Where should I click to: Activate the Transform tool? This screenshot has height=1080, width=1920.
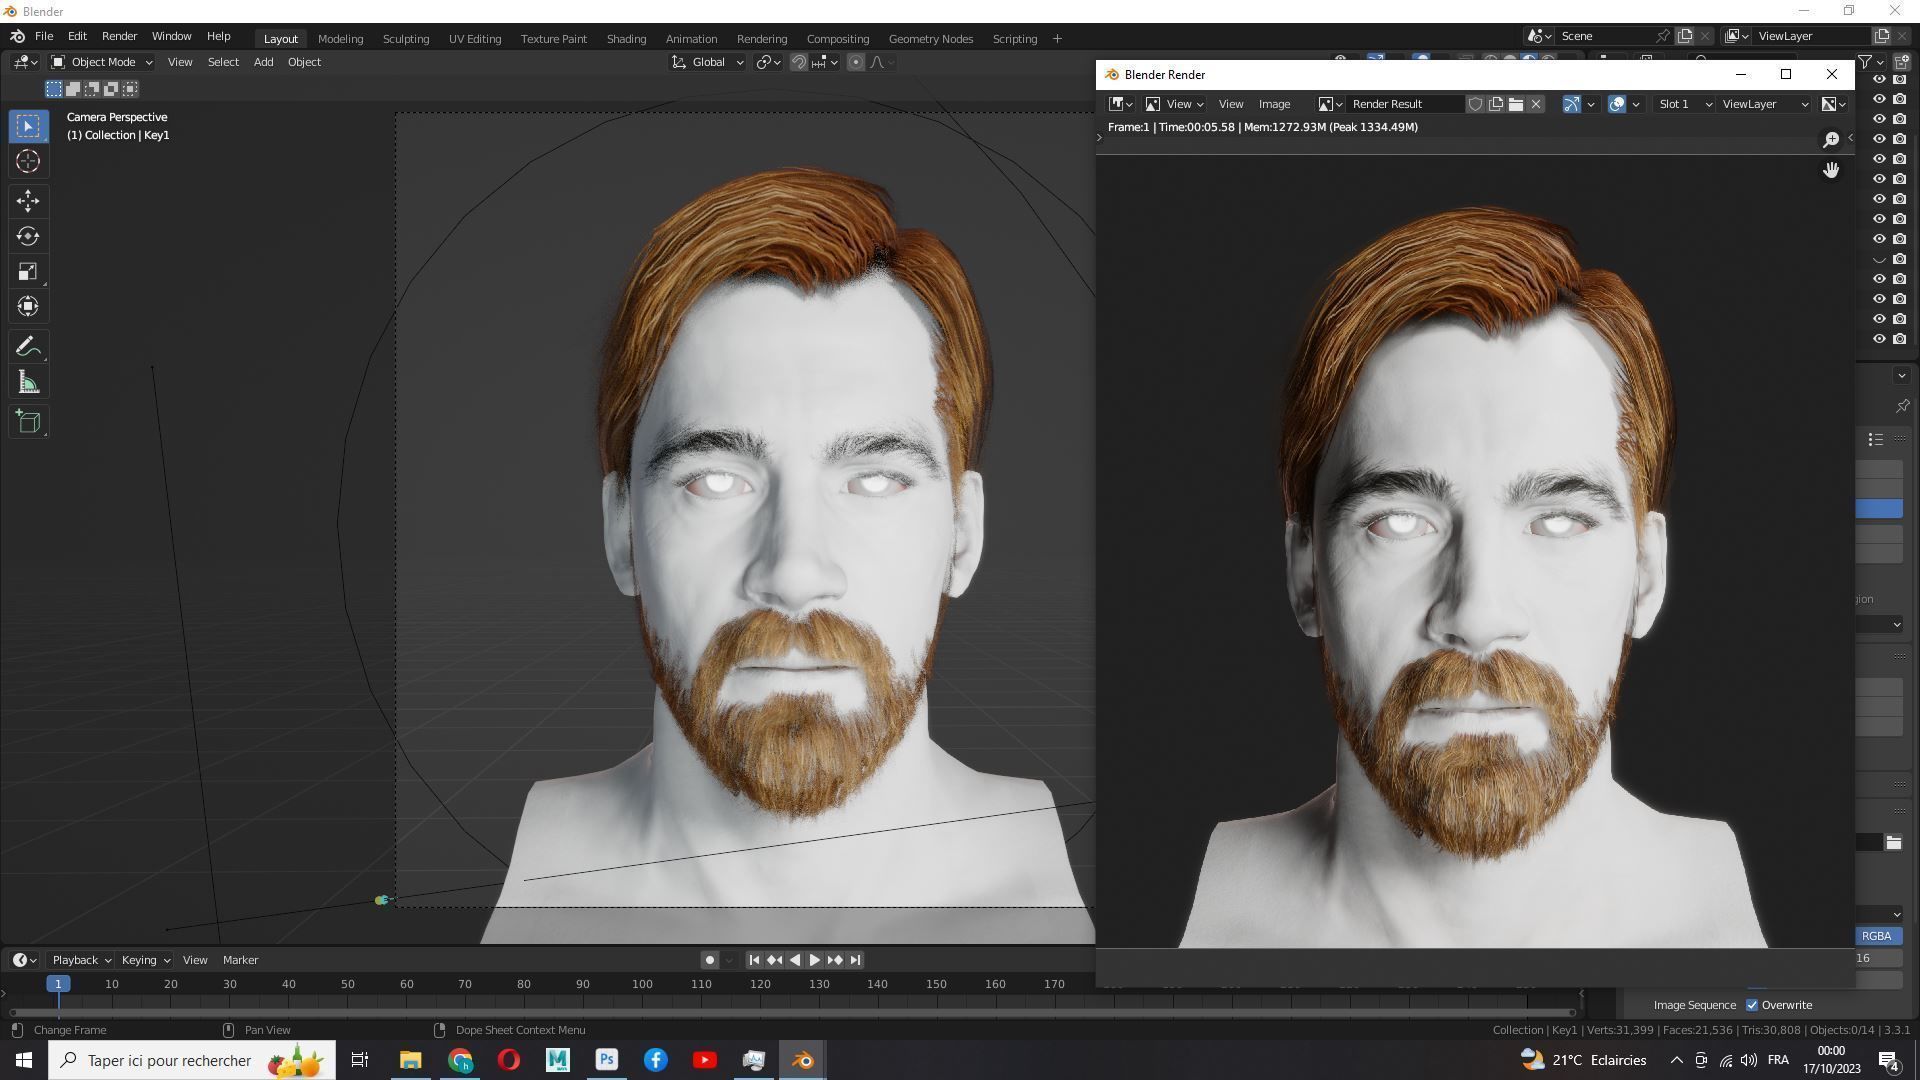click(28, 306)
